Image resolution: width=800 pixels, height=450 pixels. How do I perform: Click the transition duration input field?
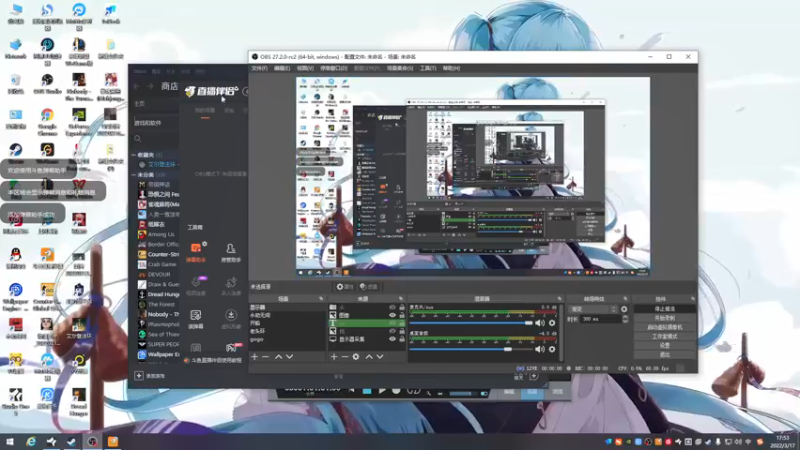click(x=600, y=319)
